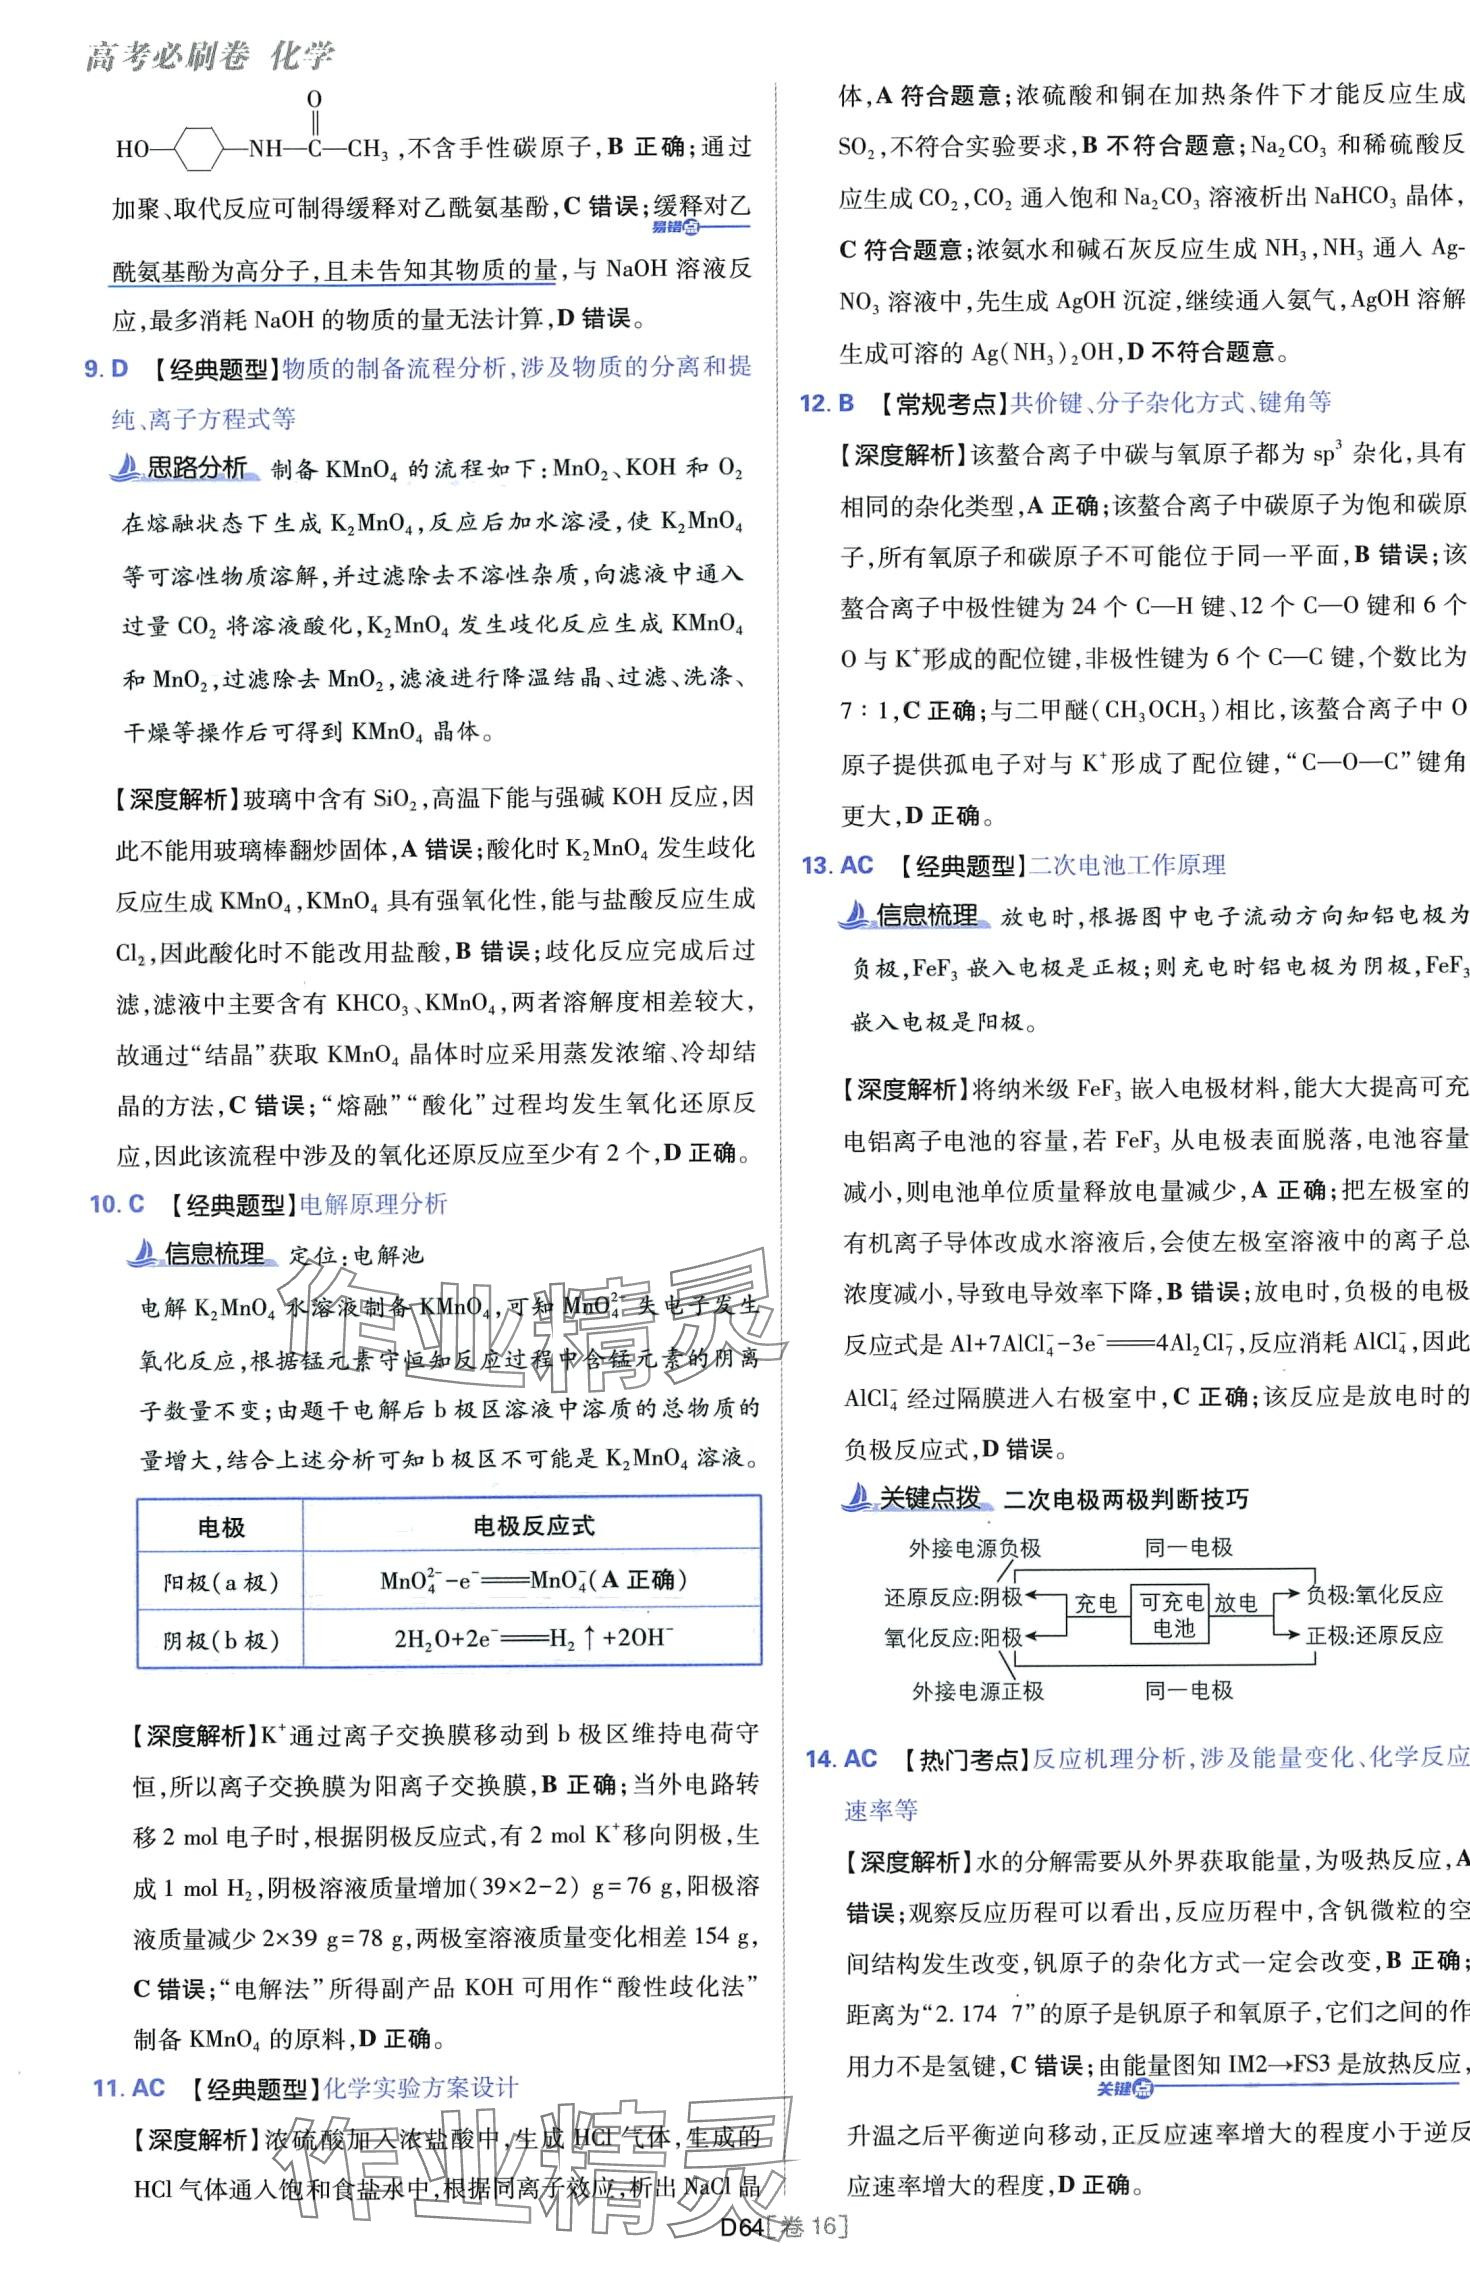Image resolution: width=1470 pixels, height=2288 pixels.
Task: Select the sailboat icon beside question 13's 信息梳理
Action: click(x=856, y=915)
